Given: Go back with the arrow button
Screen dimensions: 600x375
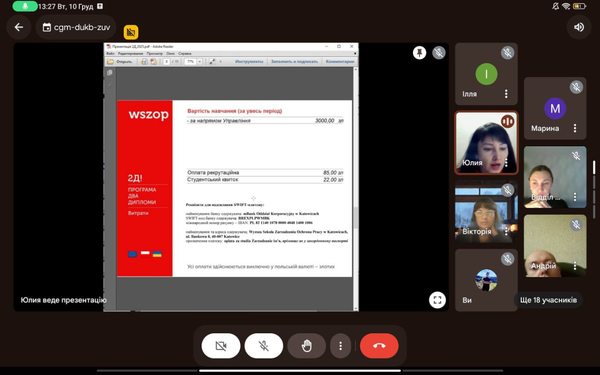Looking at the screenshot, I should click(x=19, y=27).
